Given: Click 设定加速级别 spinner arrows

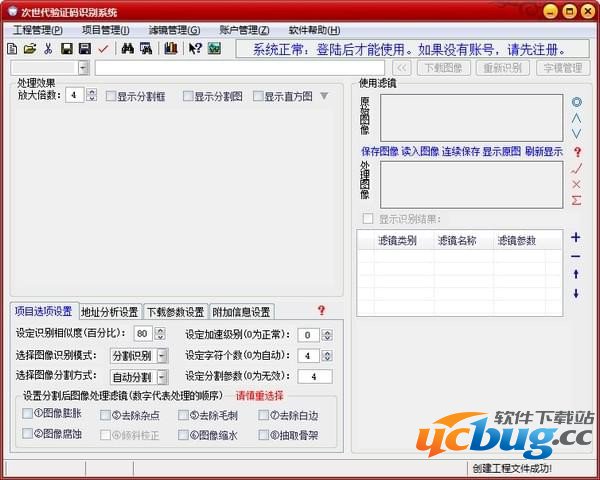Looking at the screenshot, I should coord(327,335).
